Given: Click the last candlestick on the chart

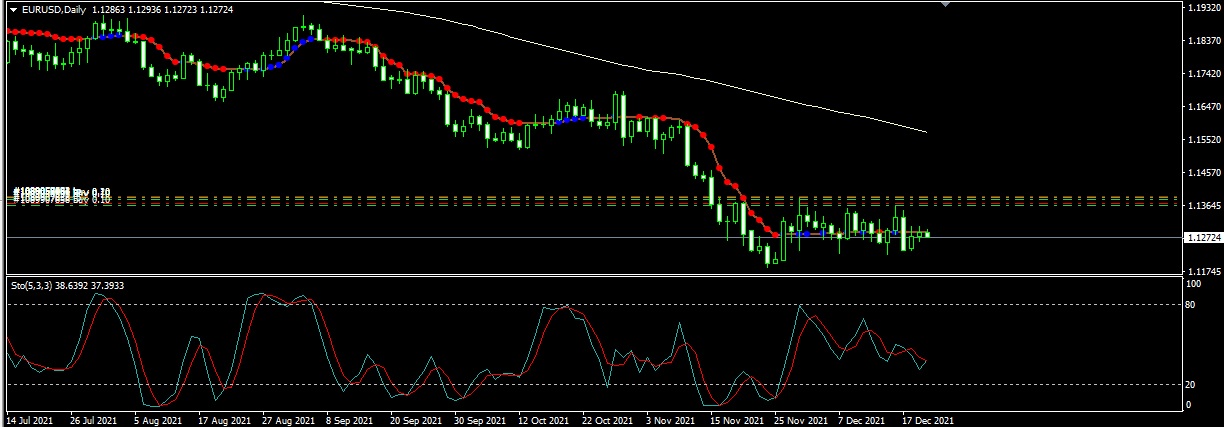Looking at the screenshot, I should 929,234.
